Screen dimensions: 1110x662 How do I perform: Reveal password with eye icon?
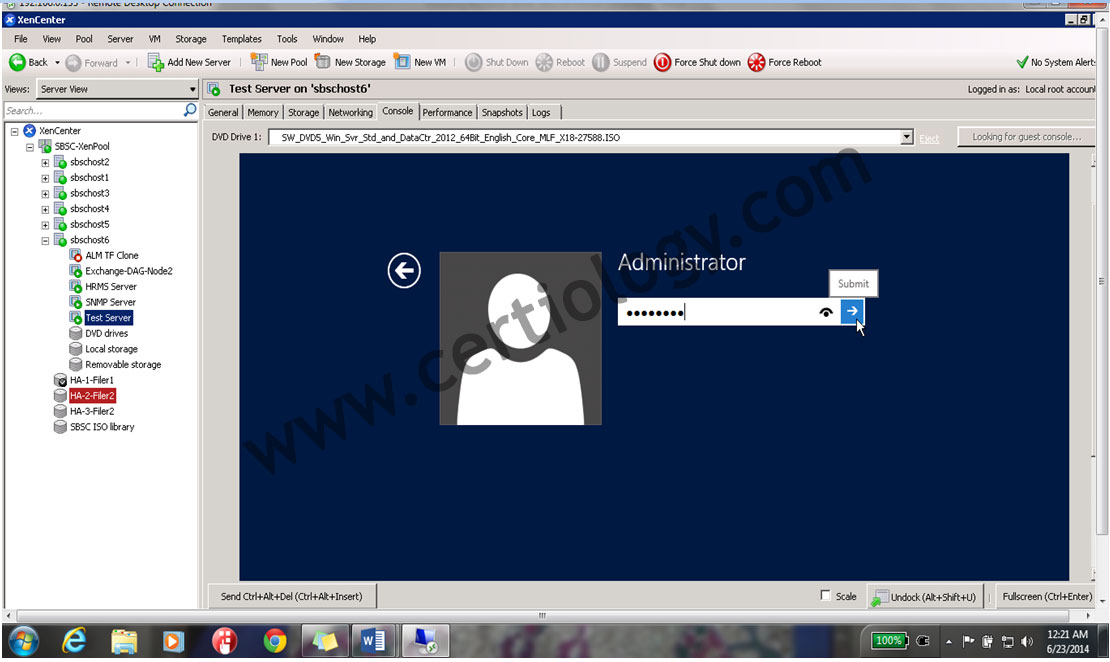click(825, 312)
